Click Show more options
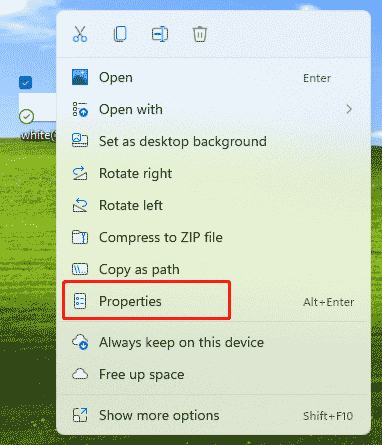 coord(213,415)
